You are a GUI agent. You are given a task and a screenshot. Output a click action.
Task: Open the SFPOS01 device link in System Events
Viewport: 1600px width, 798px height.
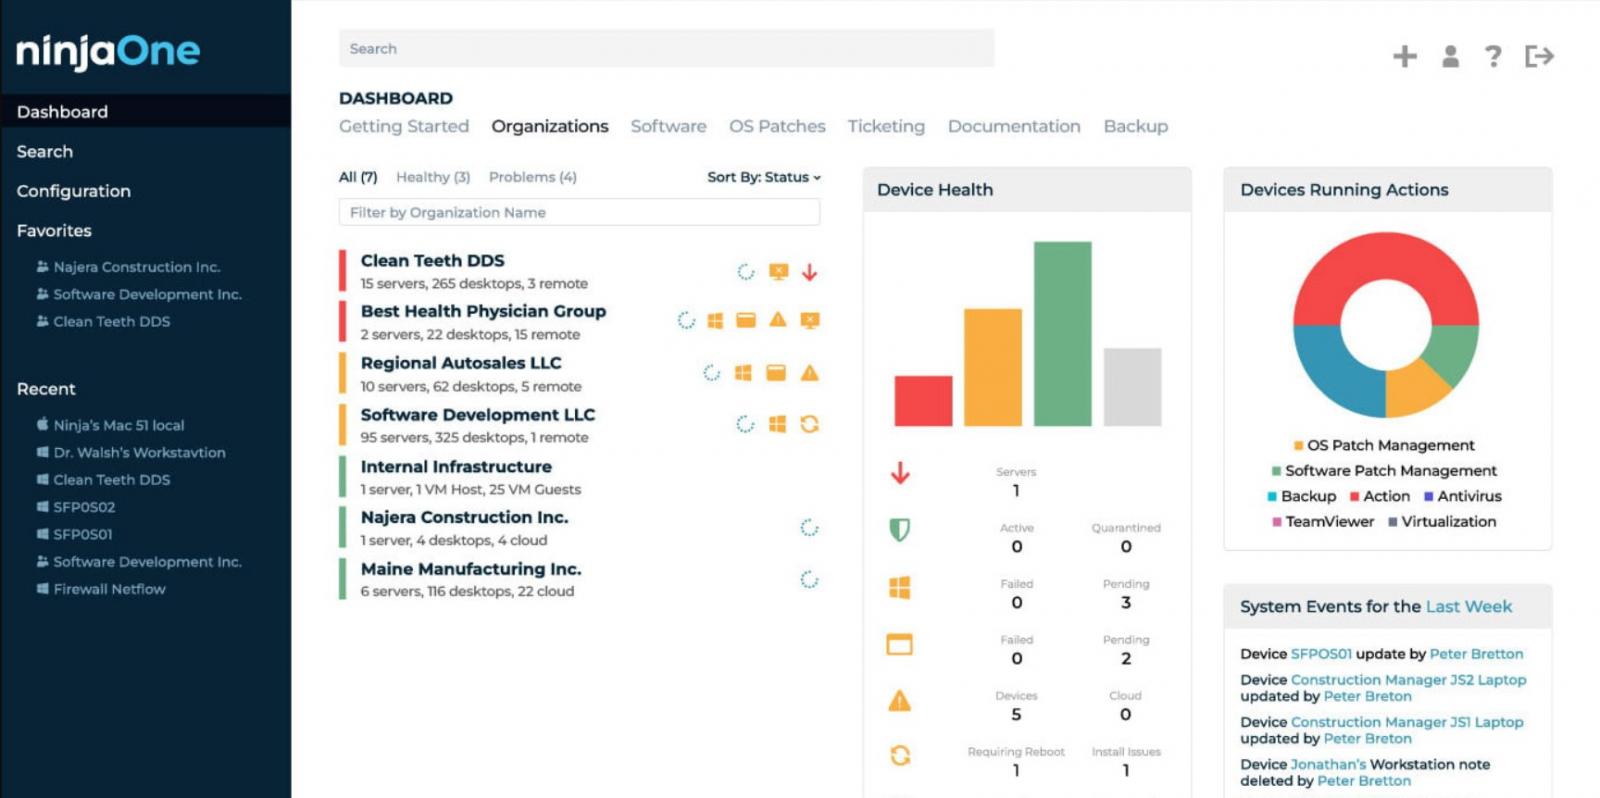1320,654
